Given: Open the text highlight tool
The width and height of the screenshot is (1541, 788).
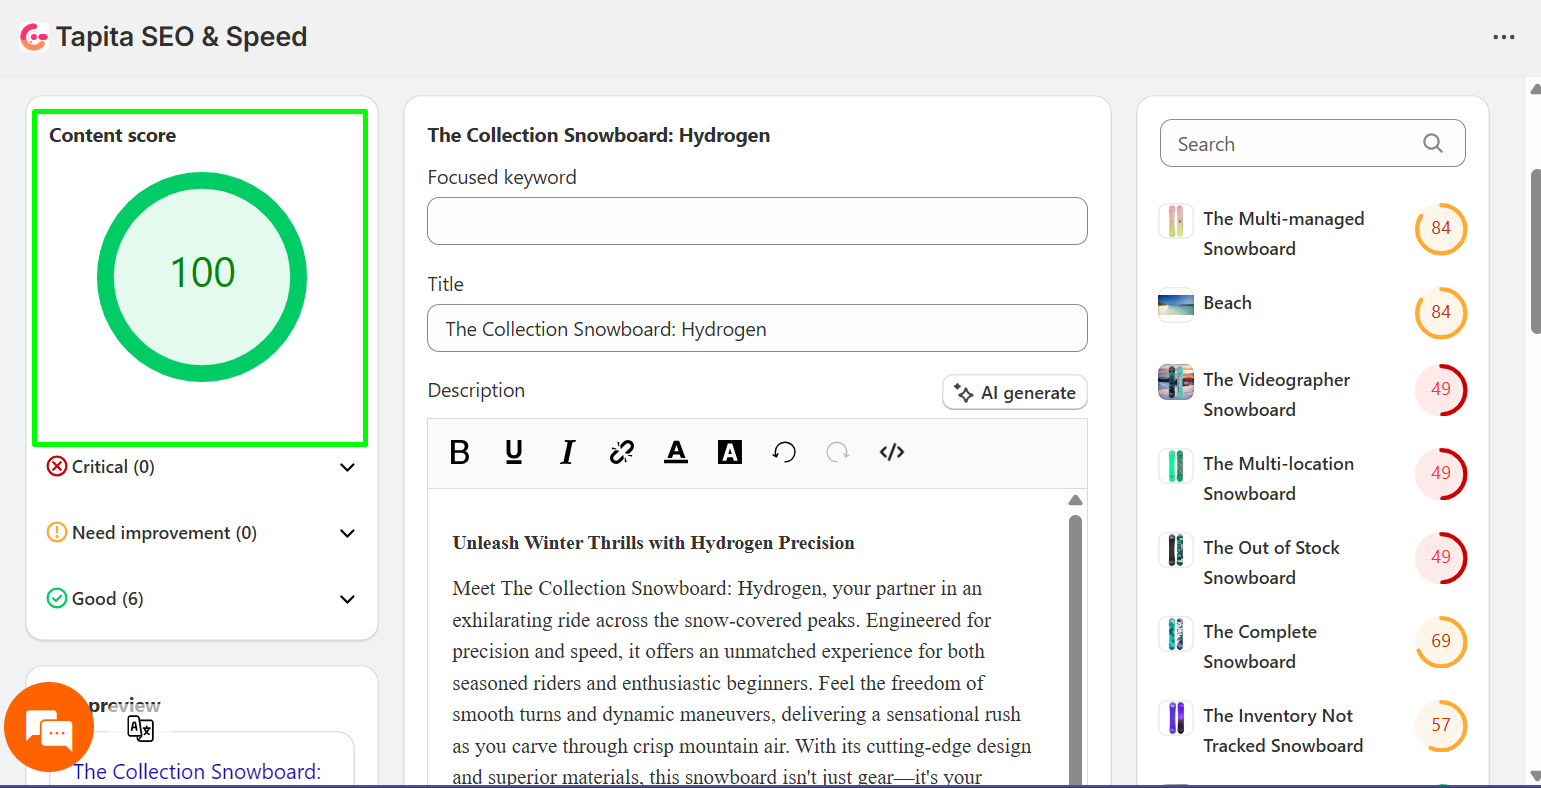Looking at the screenshot, I should click(729, 452).
